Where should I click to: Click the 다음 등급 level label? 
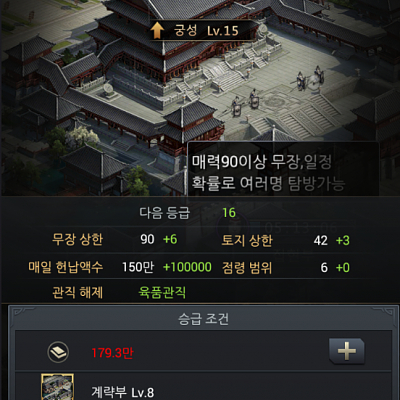tap(164, 212)
